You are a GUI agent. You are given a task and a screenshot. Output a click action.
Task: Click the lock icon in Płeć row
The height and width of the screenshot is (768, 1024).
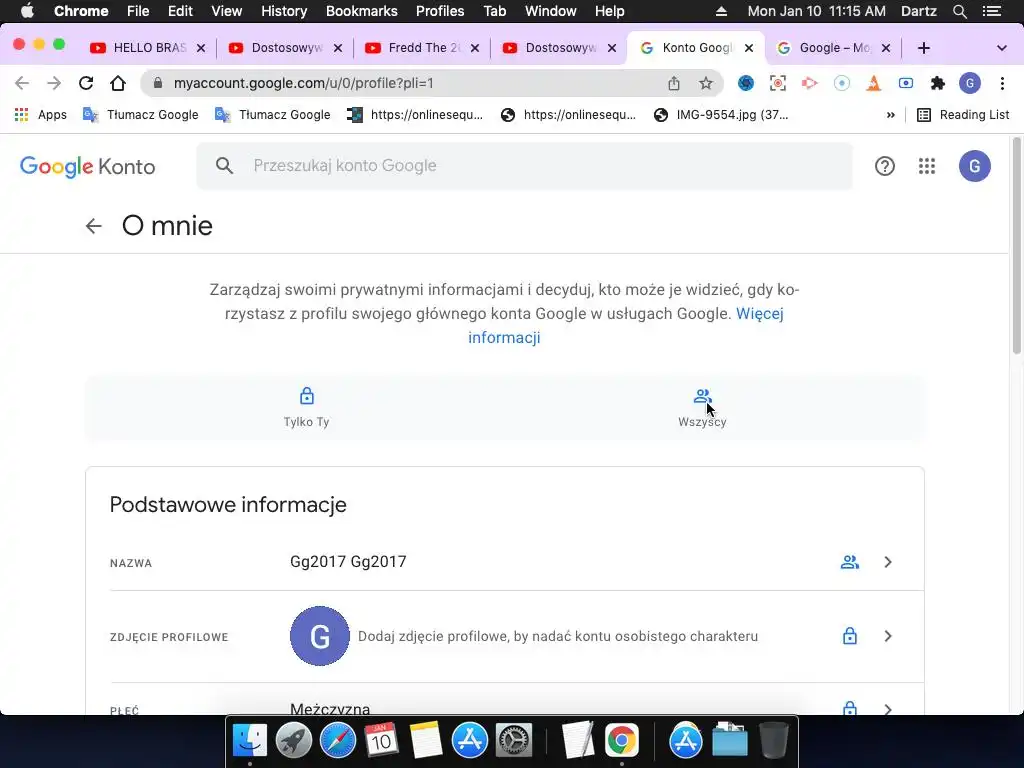pyautogui.click(x=850, y=708)
